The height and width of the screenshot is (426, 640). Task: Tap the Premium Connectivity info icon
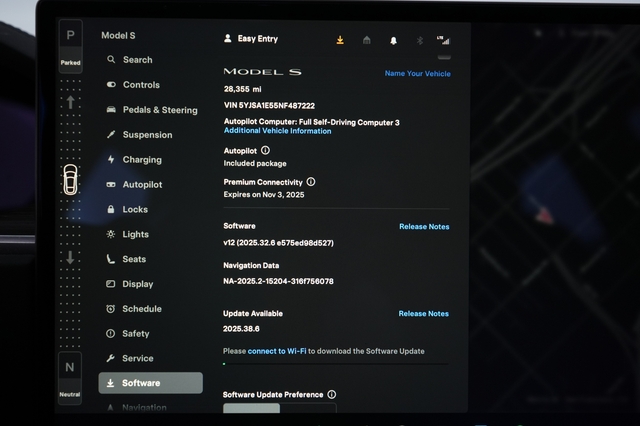(311, 182)
